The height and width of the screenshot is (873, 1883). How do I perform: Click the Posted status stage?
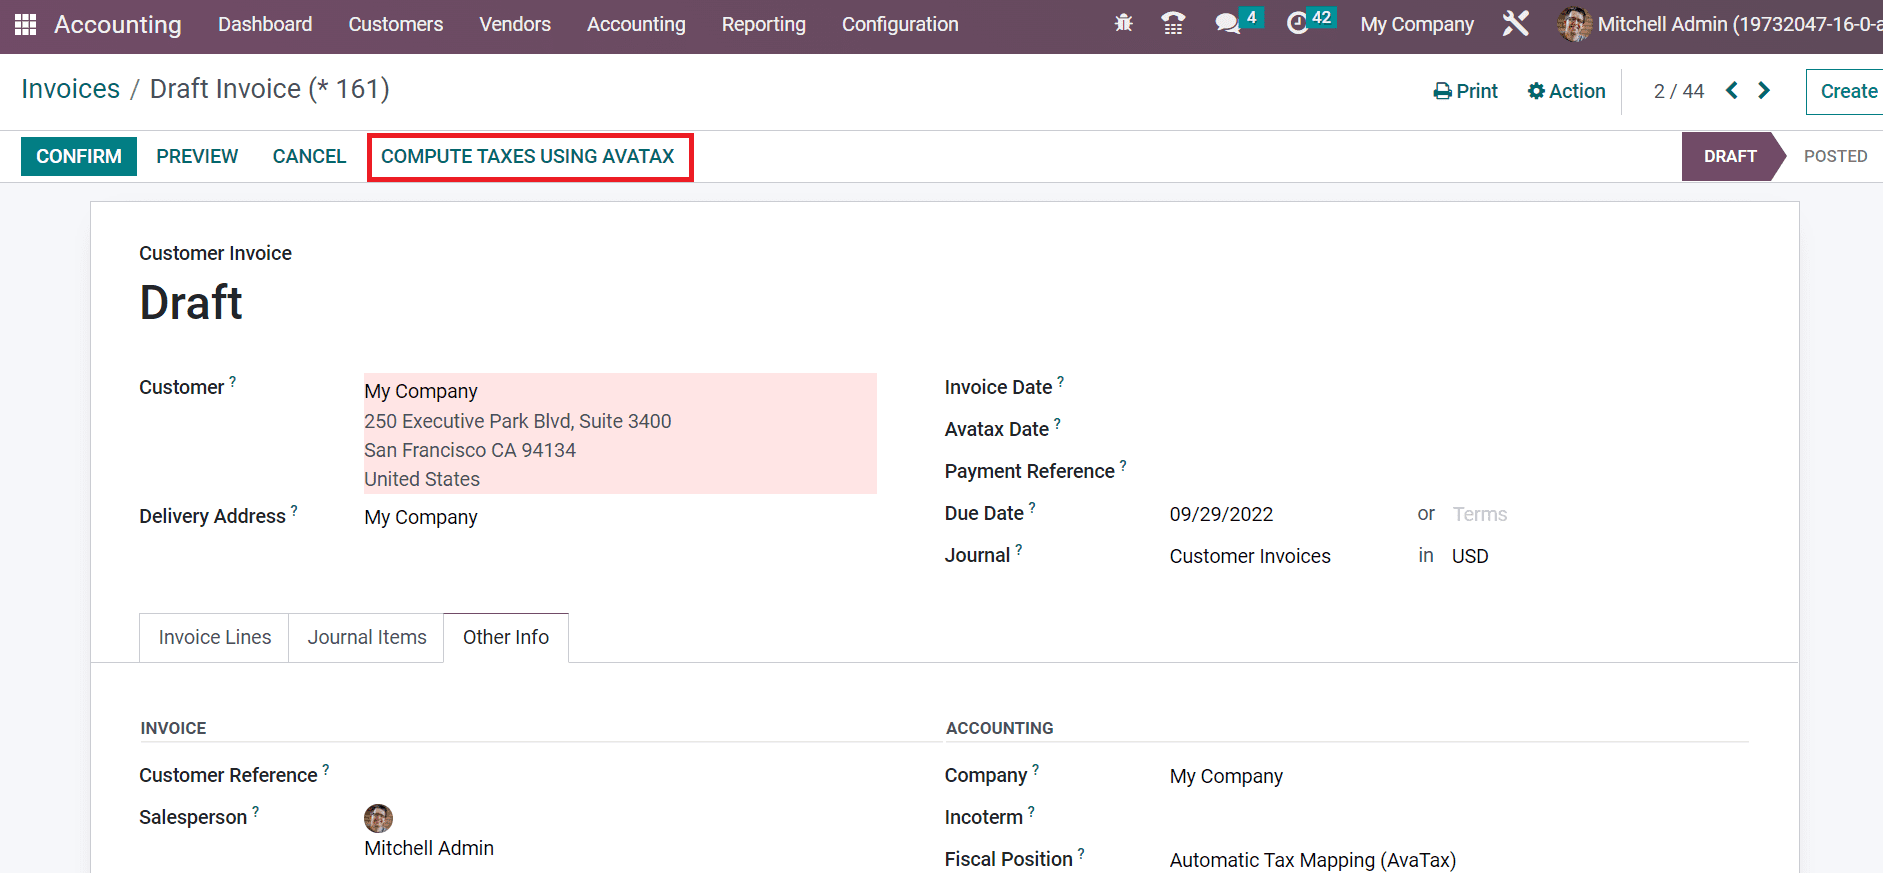click(1834, 156)
